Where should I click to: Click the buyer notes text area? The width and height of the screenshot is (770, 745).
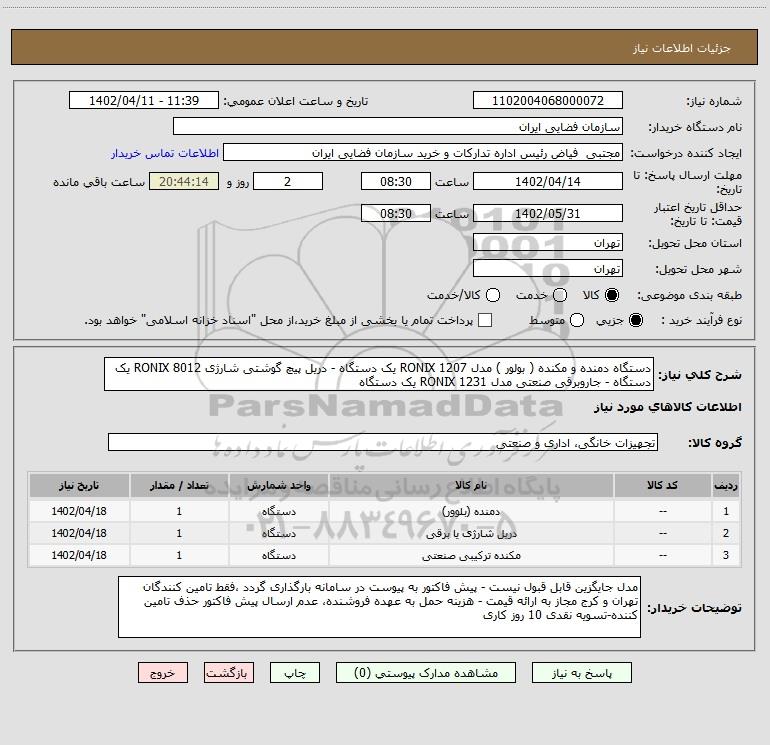click(379, 607)
